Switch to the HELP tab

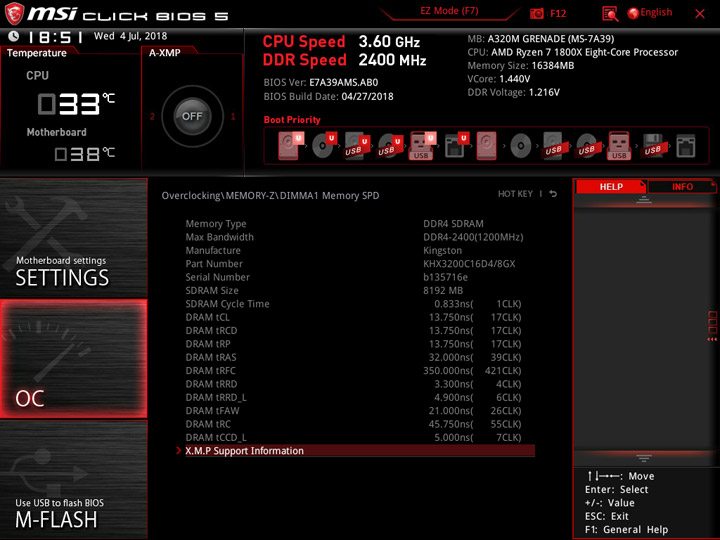(x=611, y=187)
